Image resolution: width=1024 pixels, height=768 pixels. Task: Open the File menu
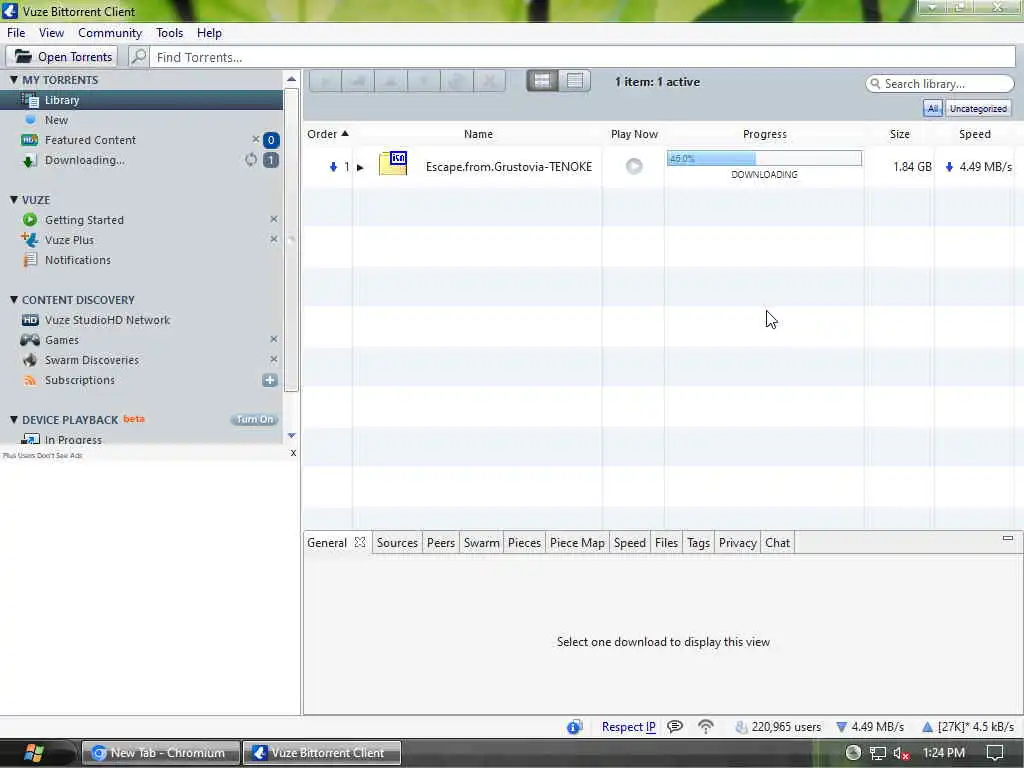point(16,33)
